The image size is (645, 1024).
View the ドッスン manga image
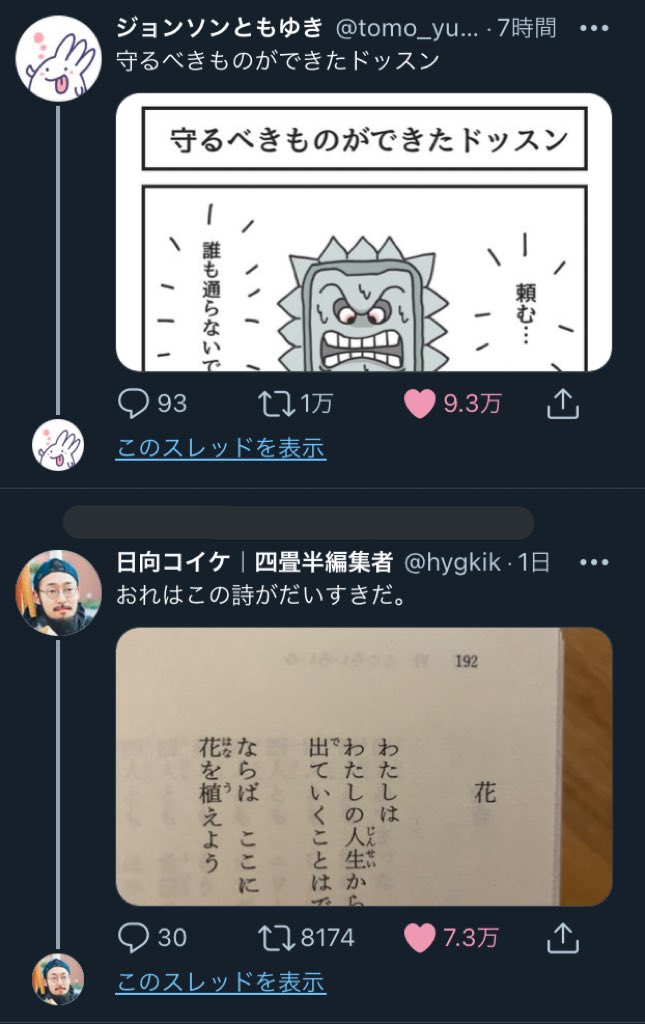click(x=364, y=232)
